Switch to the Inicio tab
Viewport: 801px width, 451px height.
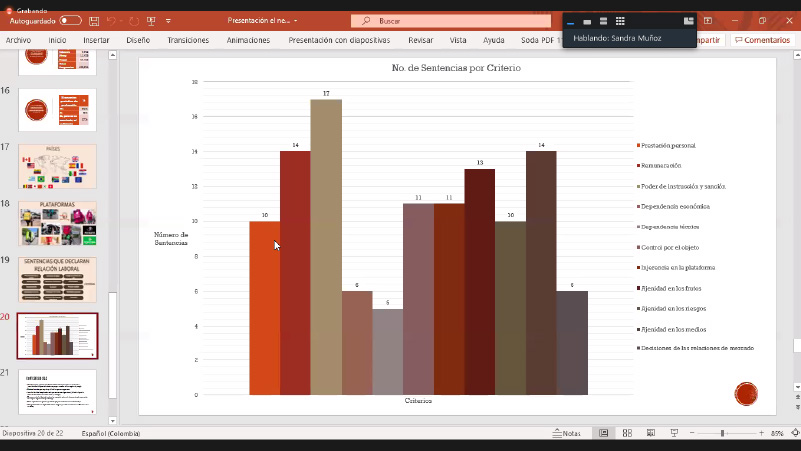coord(57,40)
